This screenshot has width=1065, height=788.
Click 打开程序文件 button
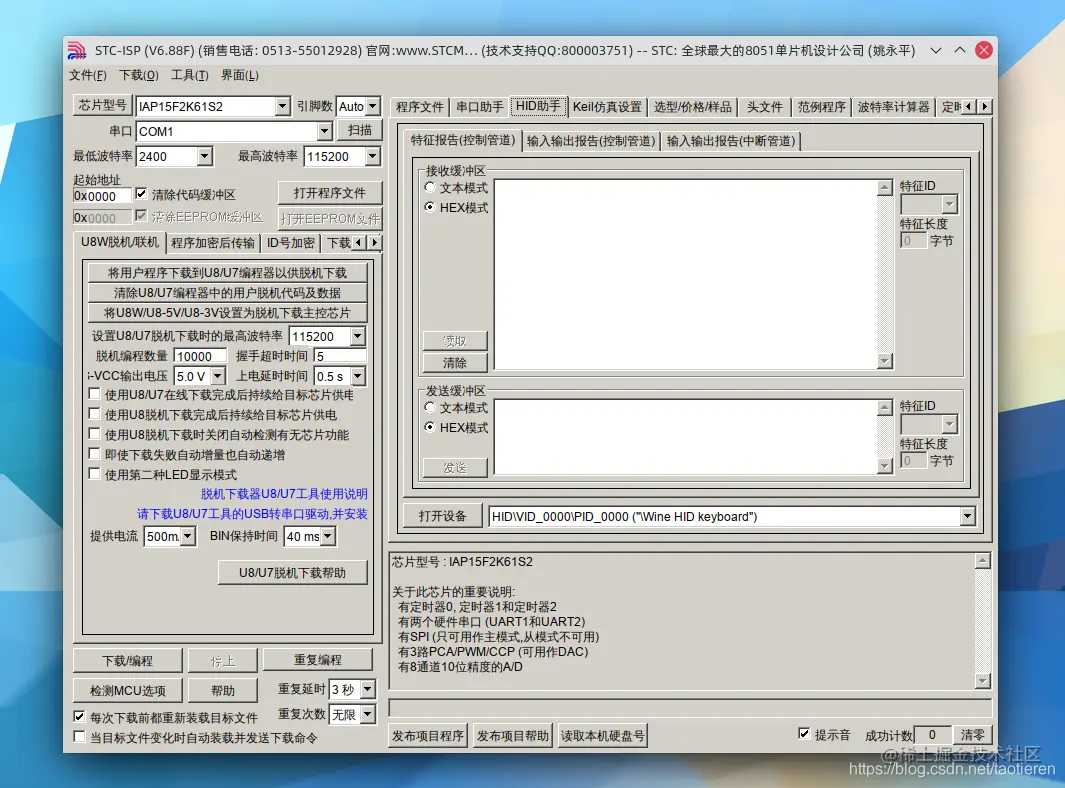coord(329,193)
